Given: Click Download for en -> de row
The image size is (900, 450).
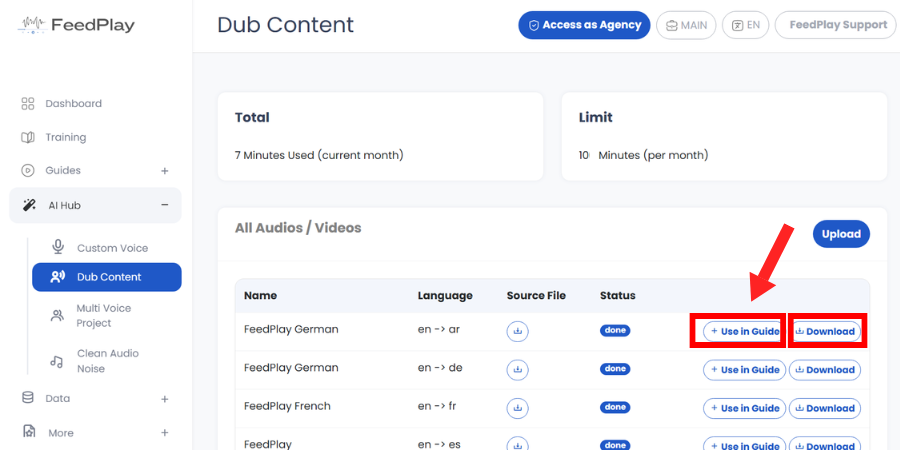Looking at the screenshot, I should pos(825,370).
